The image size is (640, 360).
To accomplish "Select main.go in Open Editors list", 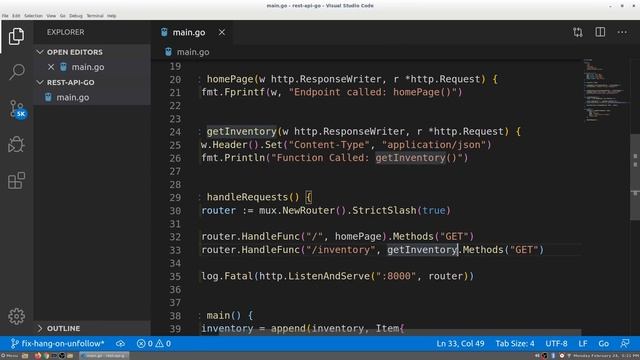I will [x=92, y=67].
